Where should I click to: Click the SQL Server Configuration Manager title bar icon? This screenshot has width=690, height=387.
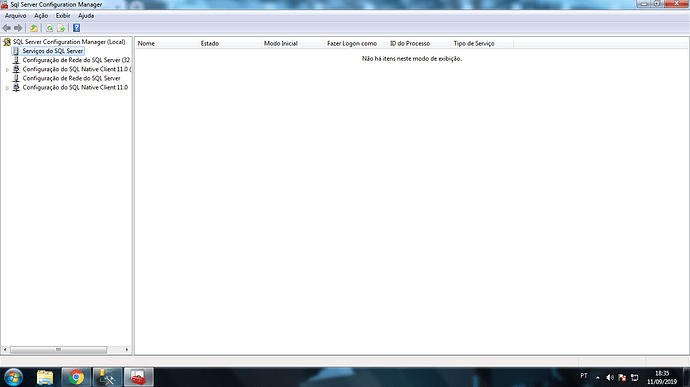pos(4,4)
